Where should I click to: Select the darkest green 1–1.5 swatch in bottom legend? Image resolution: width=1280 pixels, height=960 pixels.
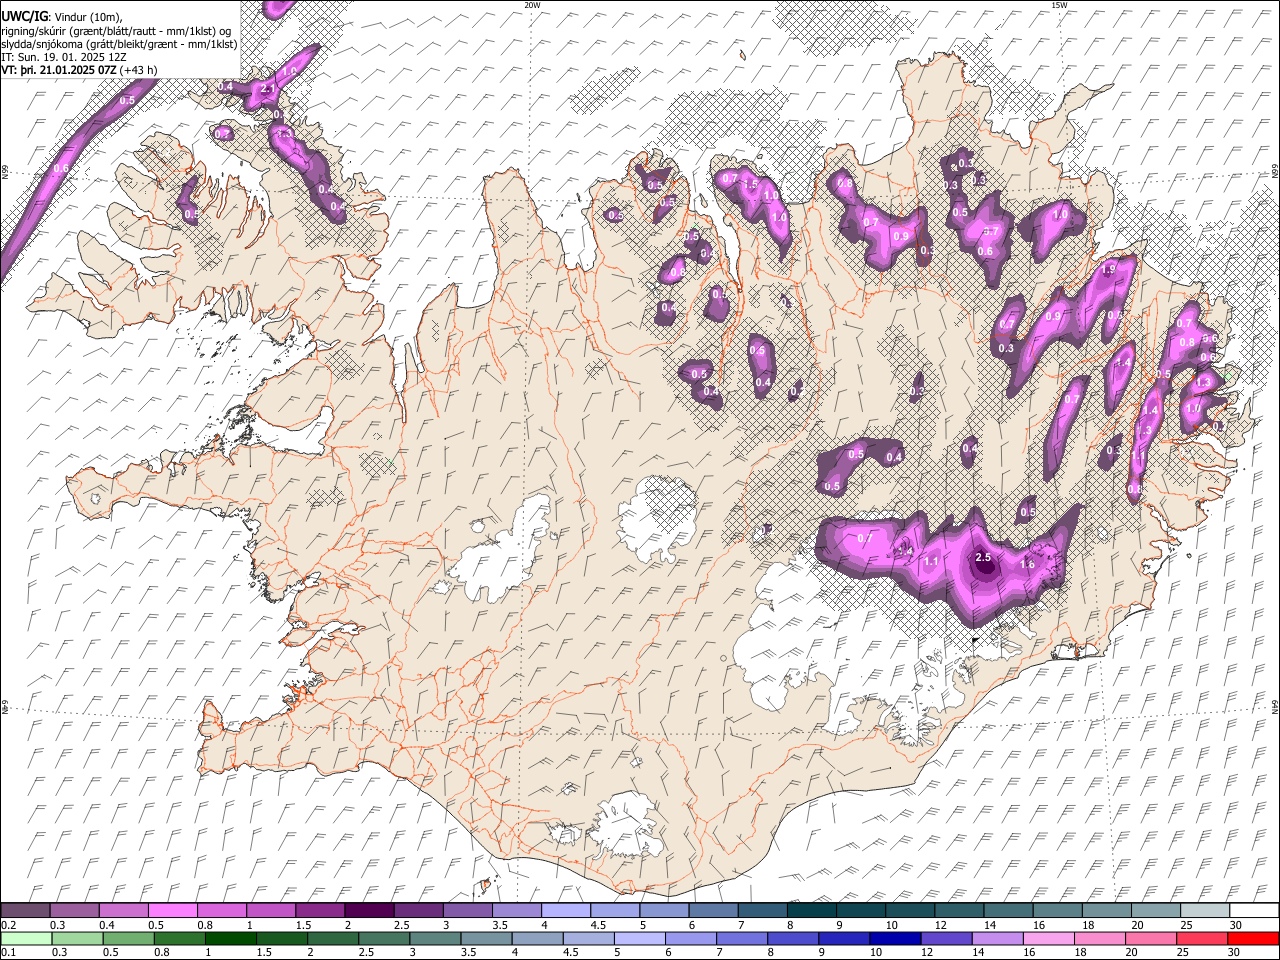click(x=230, y=939)
